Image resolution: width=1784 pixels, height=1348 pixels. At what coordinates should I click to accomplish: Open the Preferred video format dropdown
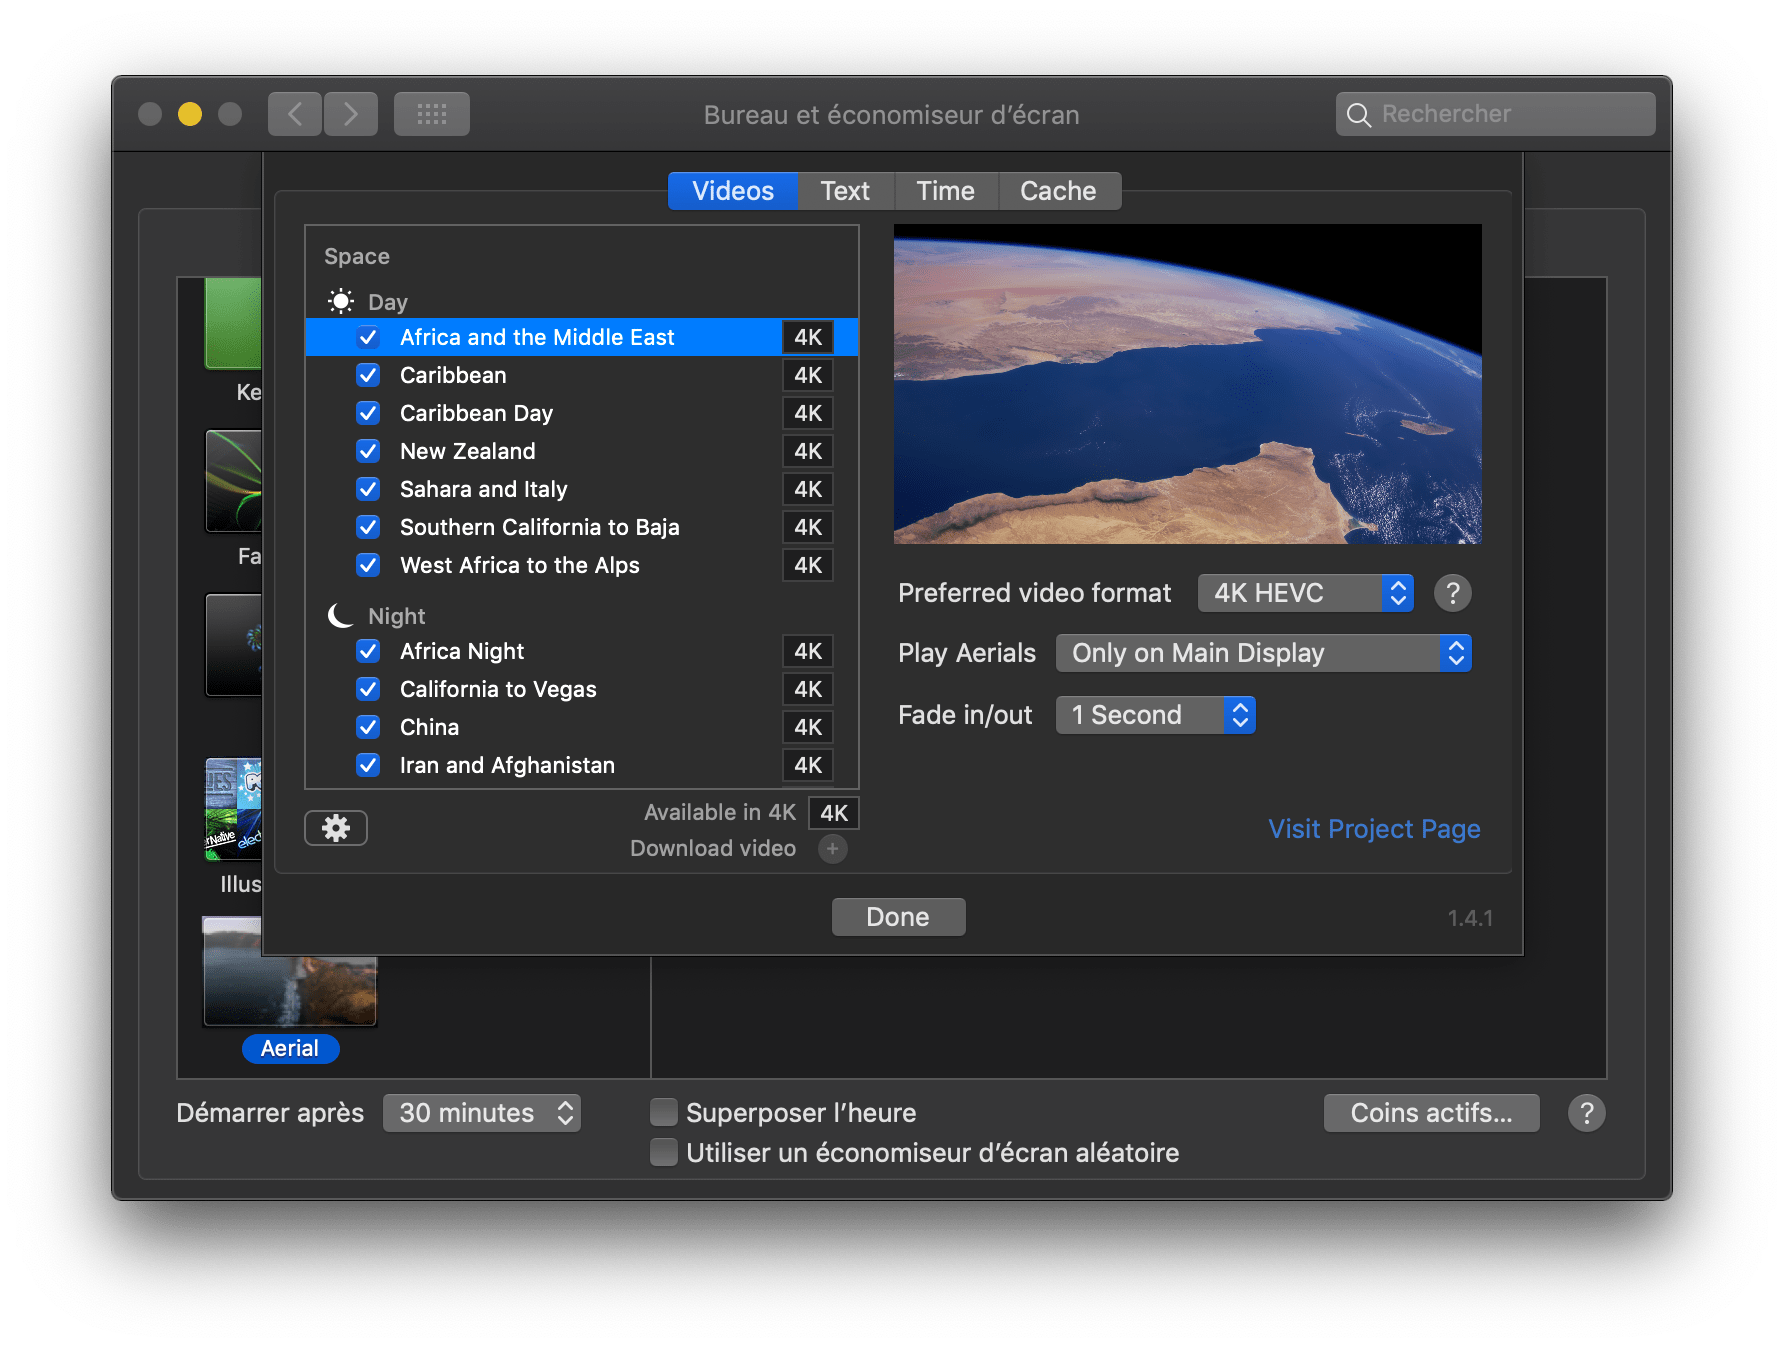click(1305, 593)
